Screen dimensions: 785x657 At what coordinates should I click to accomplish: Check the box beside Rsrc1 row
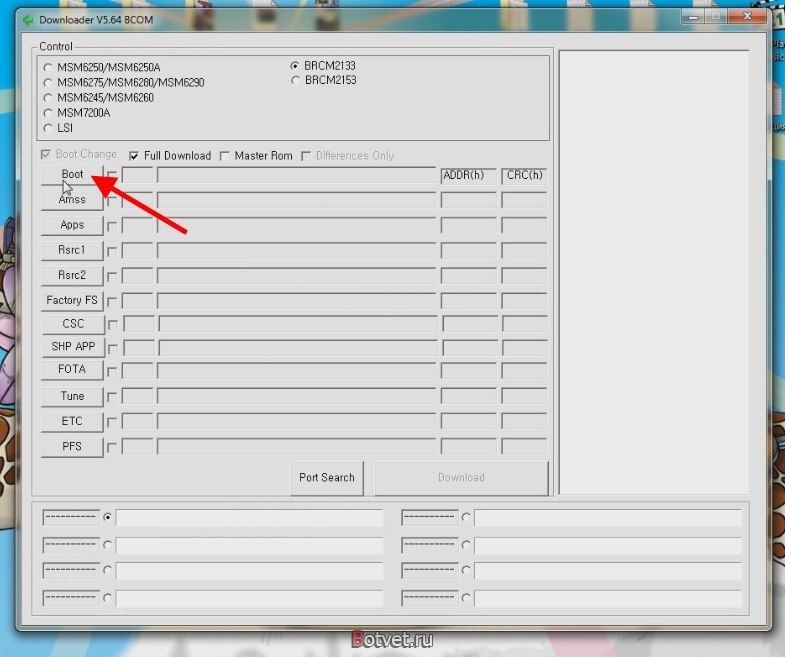pyautogui.click(x=112, y=251)
